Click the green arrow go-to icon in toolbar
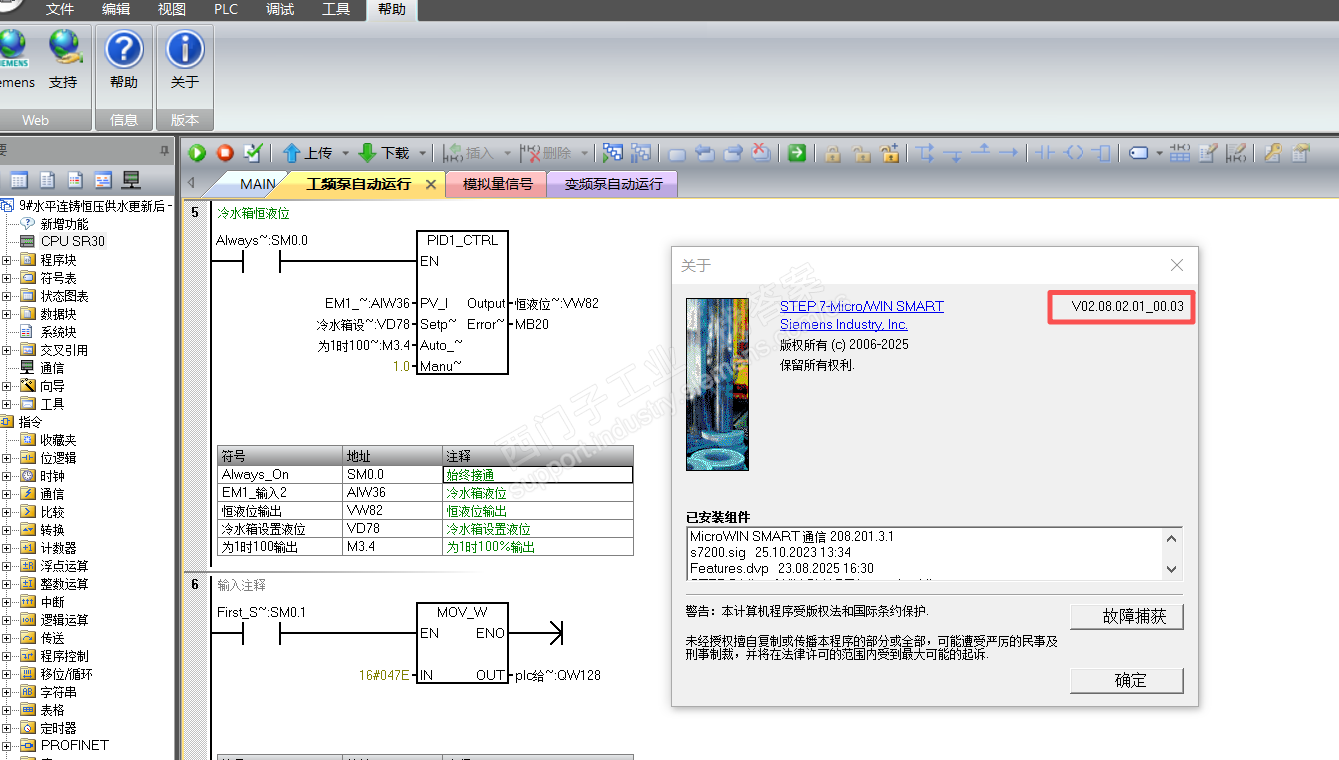 click(x=797, y=153)
